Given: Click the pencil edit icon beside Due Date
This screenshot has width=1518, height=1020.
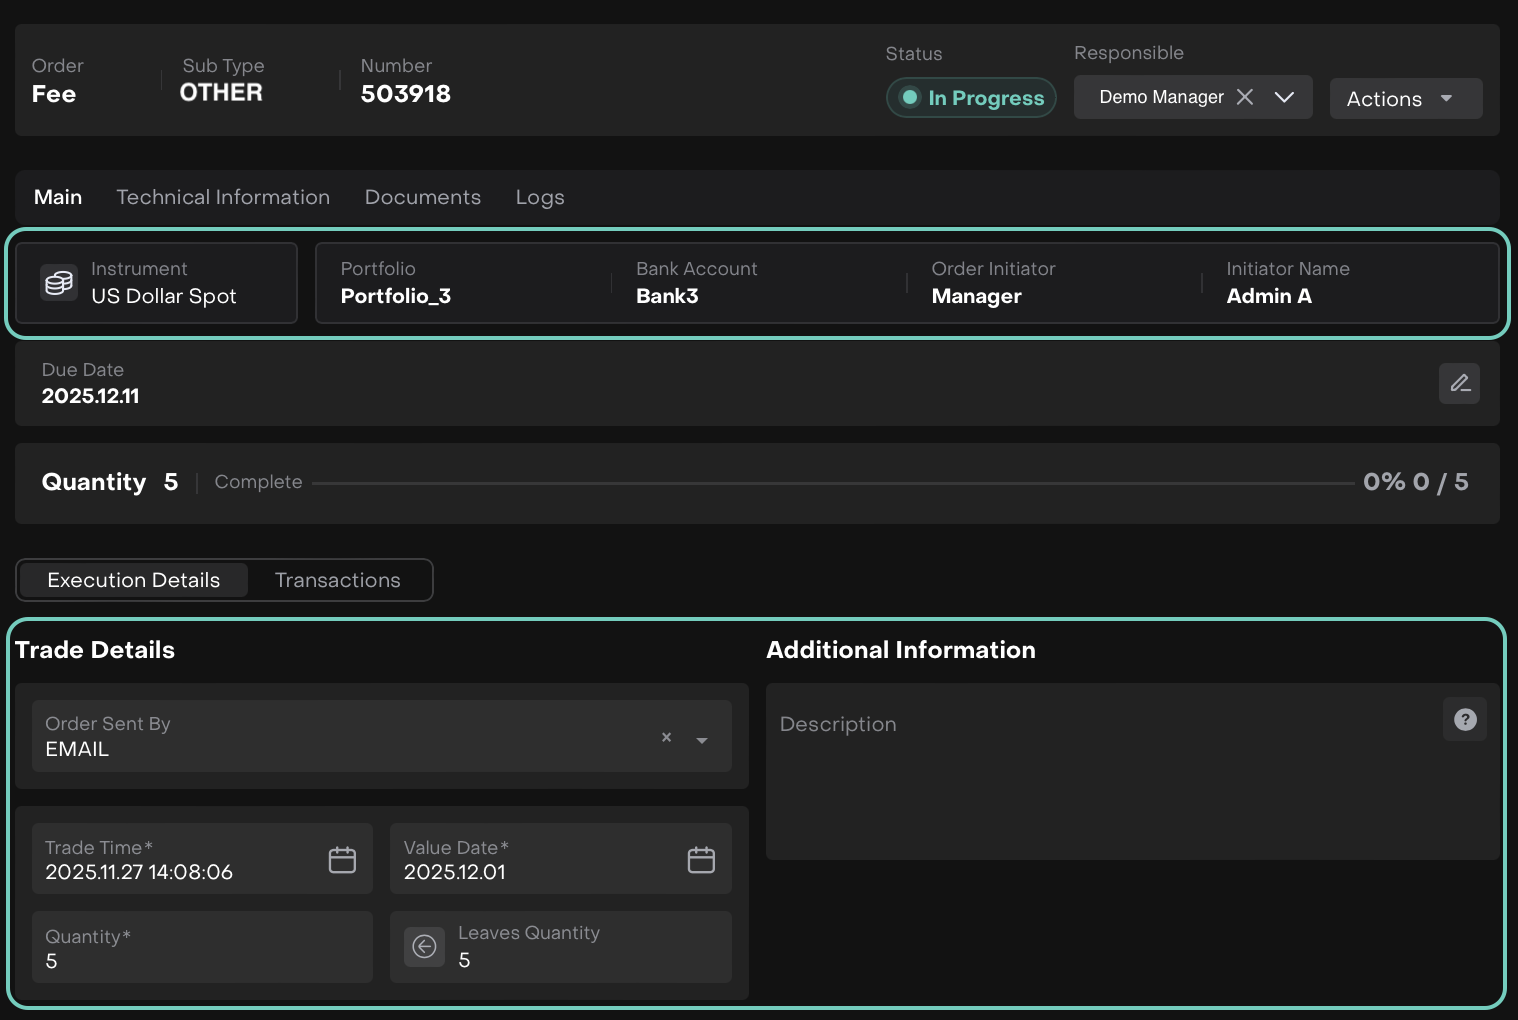Looking at the screenshot, I should (1459, 384).
